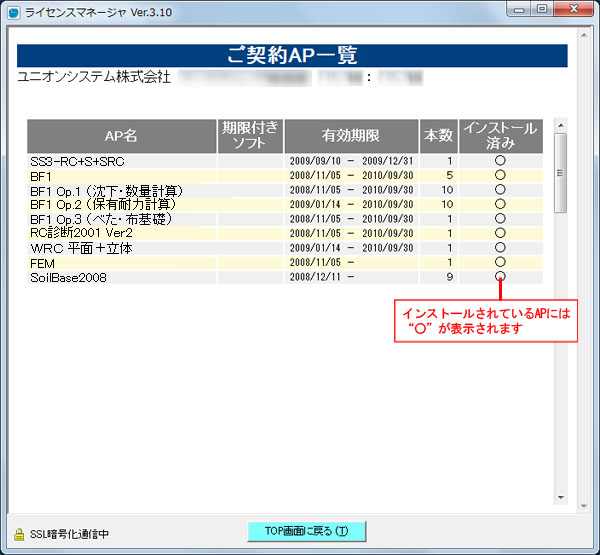
Task: Click license count 5 in BF1 row
Action: (450, 176)
